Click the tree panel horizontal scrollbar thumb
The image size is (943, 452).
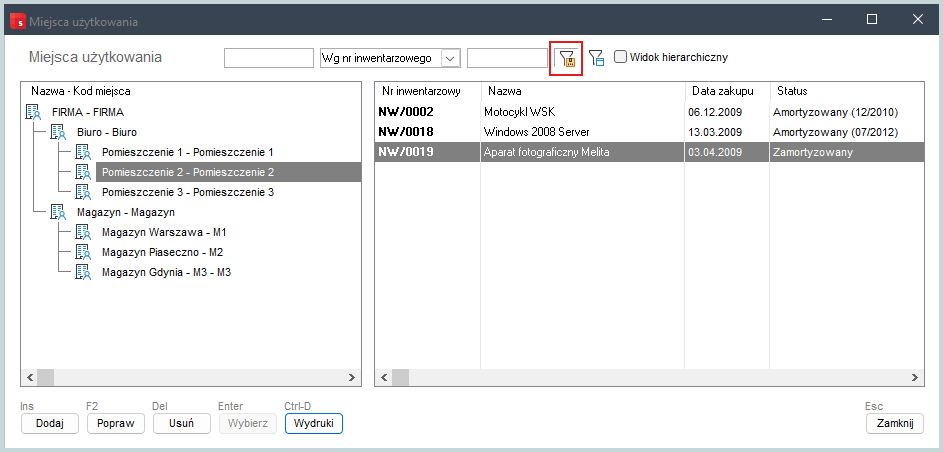point(46,377)
